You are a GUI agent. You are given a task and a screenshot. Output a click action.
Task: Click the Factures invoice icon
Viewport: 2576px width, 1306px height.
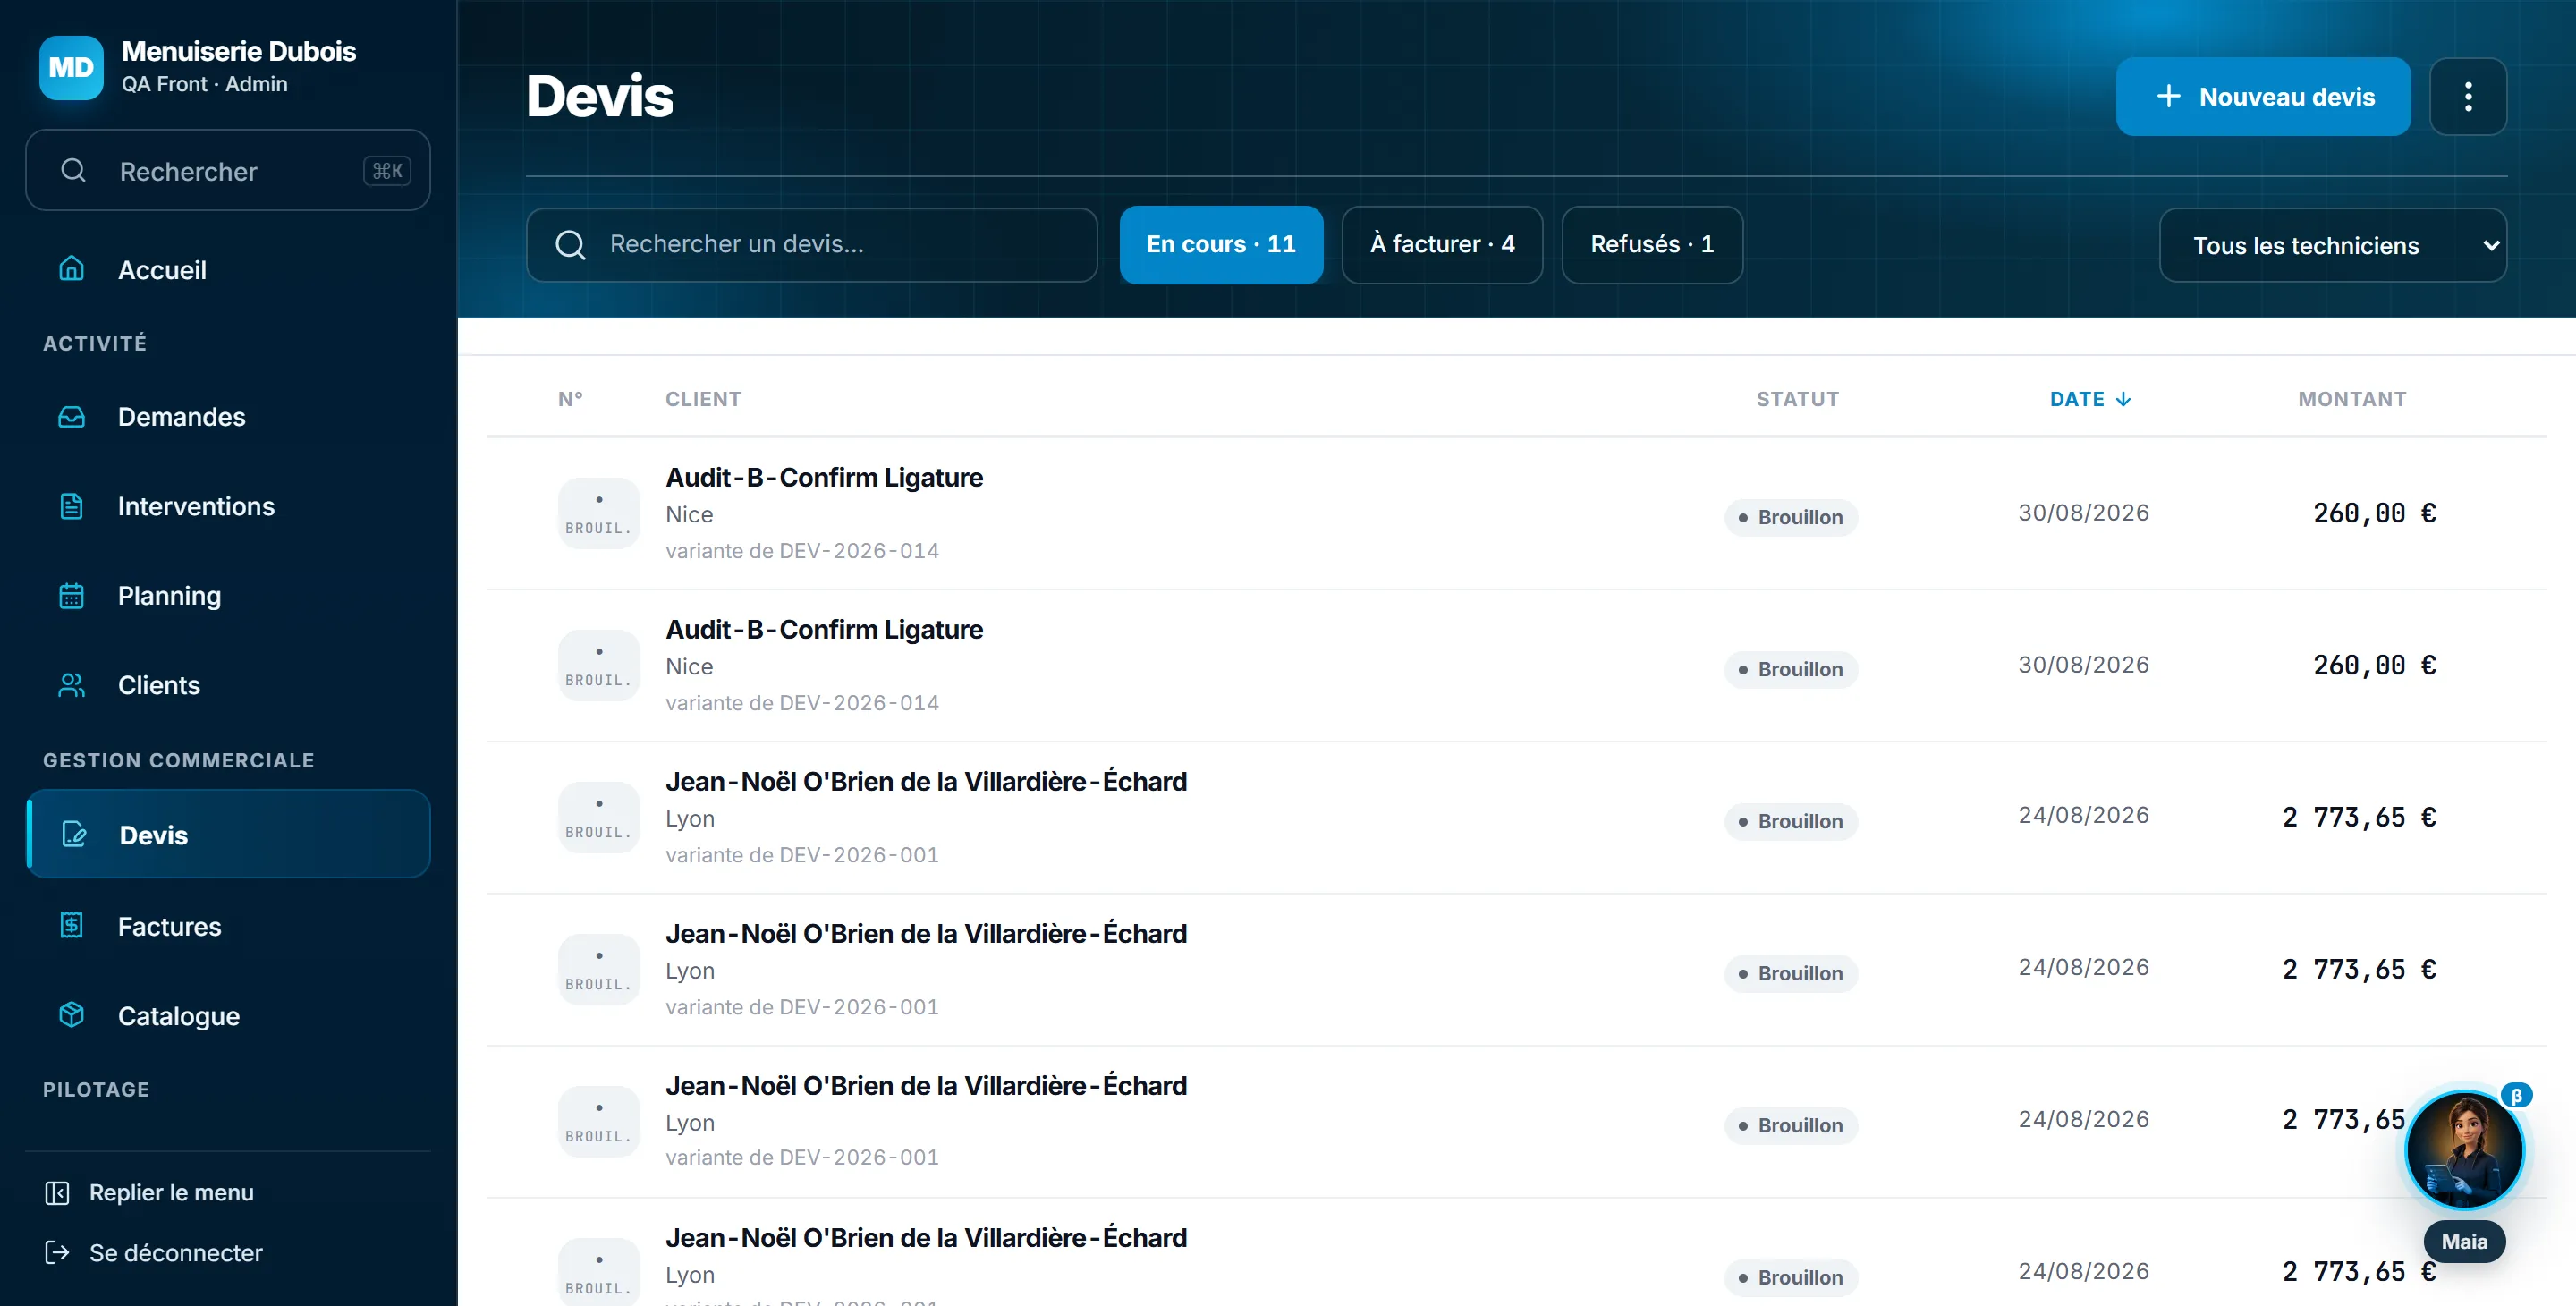(72, 926)
